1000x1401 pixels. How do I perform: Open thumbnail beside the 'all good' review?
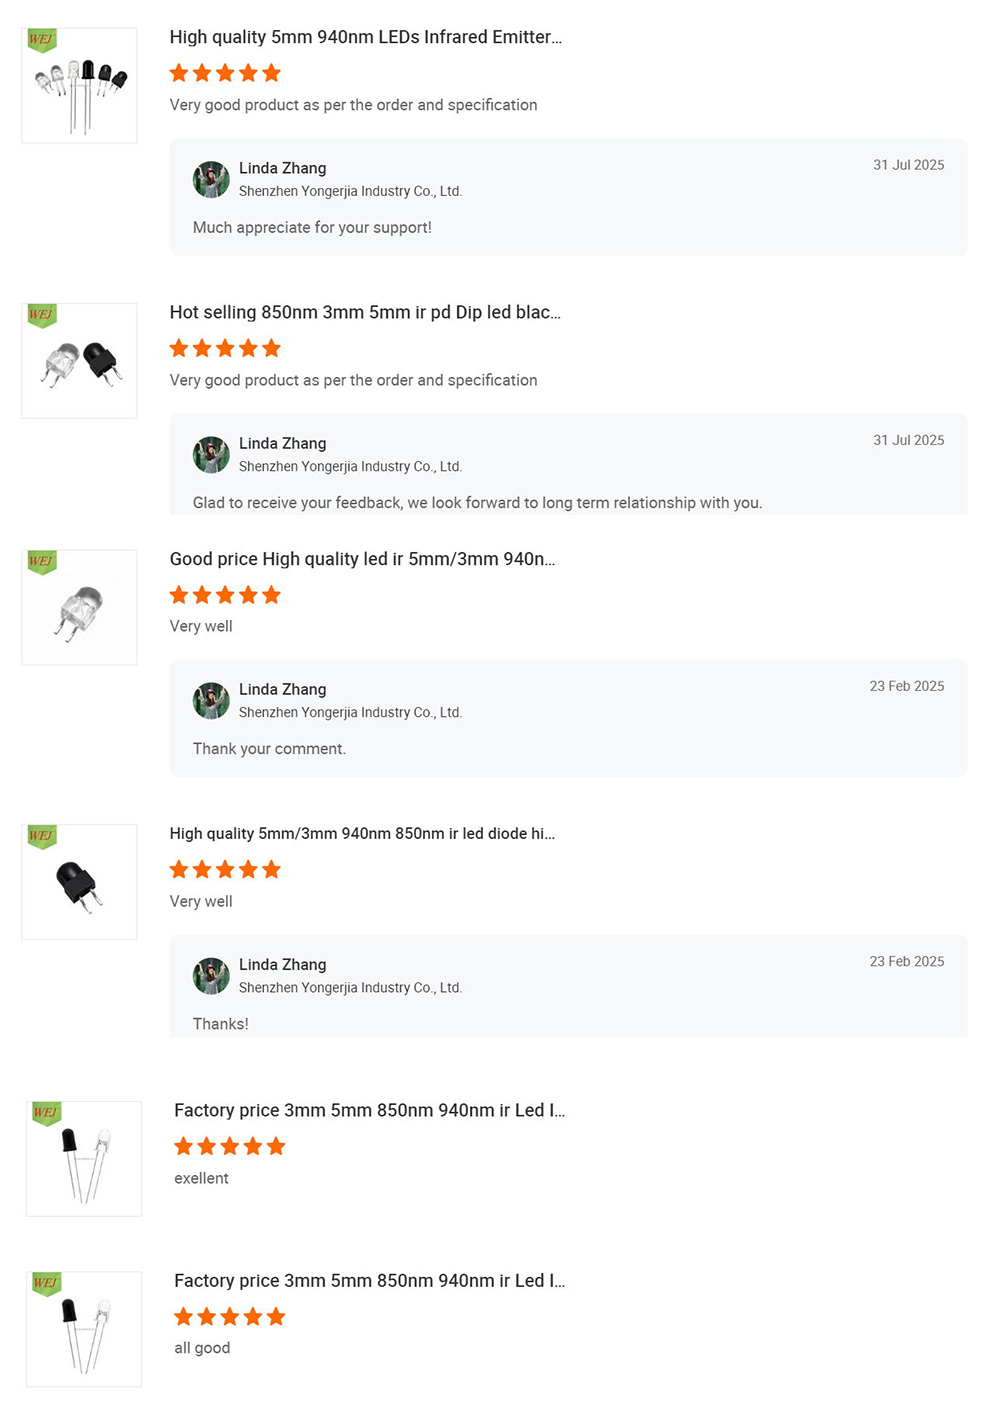pyautogui.click(x=84, y=1329)
